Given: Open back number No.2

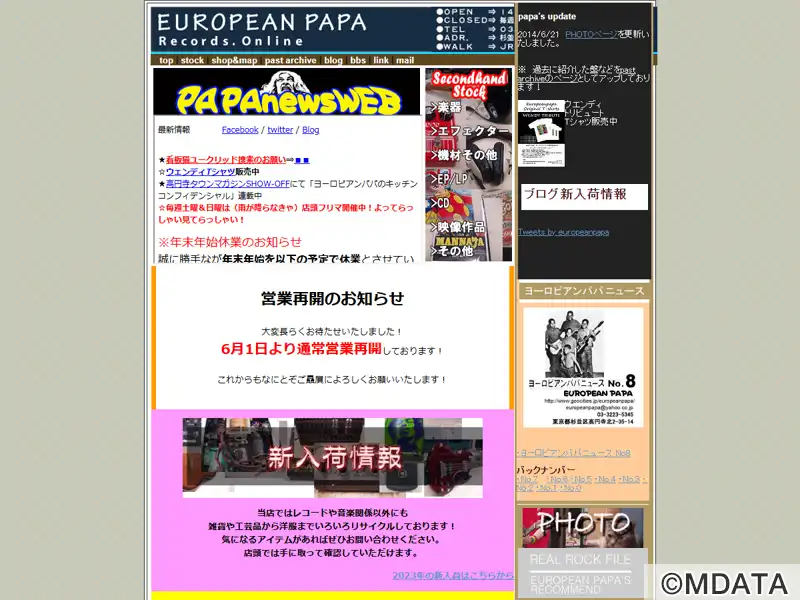Looking at the screenshot, I should (x=525, y=488).
